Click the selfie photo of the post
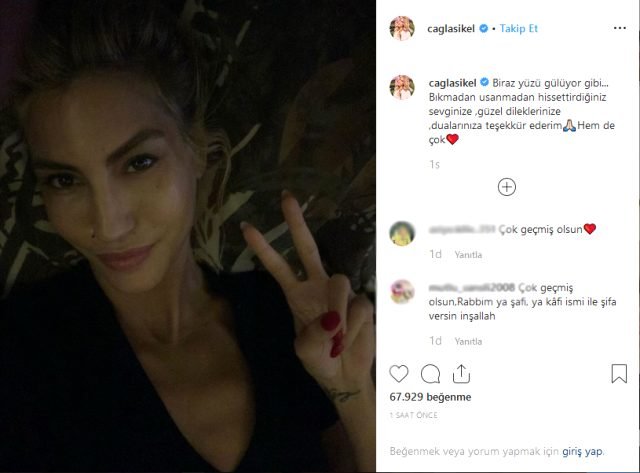Viewport: 640px width, 473px height. point(188,237)
